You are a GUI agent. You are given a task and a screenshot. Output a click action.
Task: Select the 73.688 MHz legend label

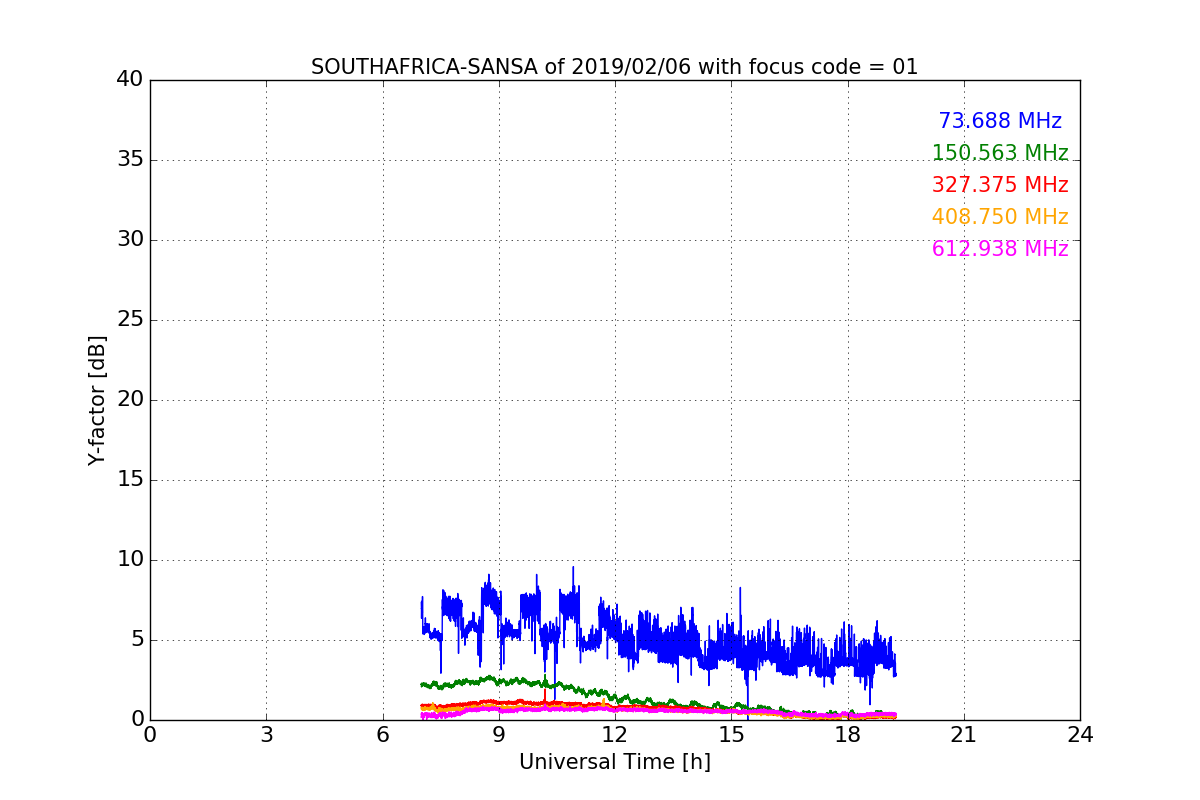1000,121
